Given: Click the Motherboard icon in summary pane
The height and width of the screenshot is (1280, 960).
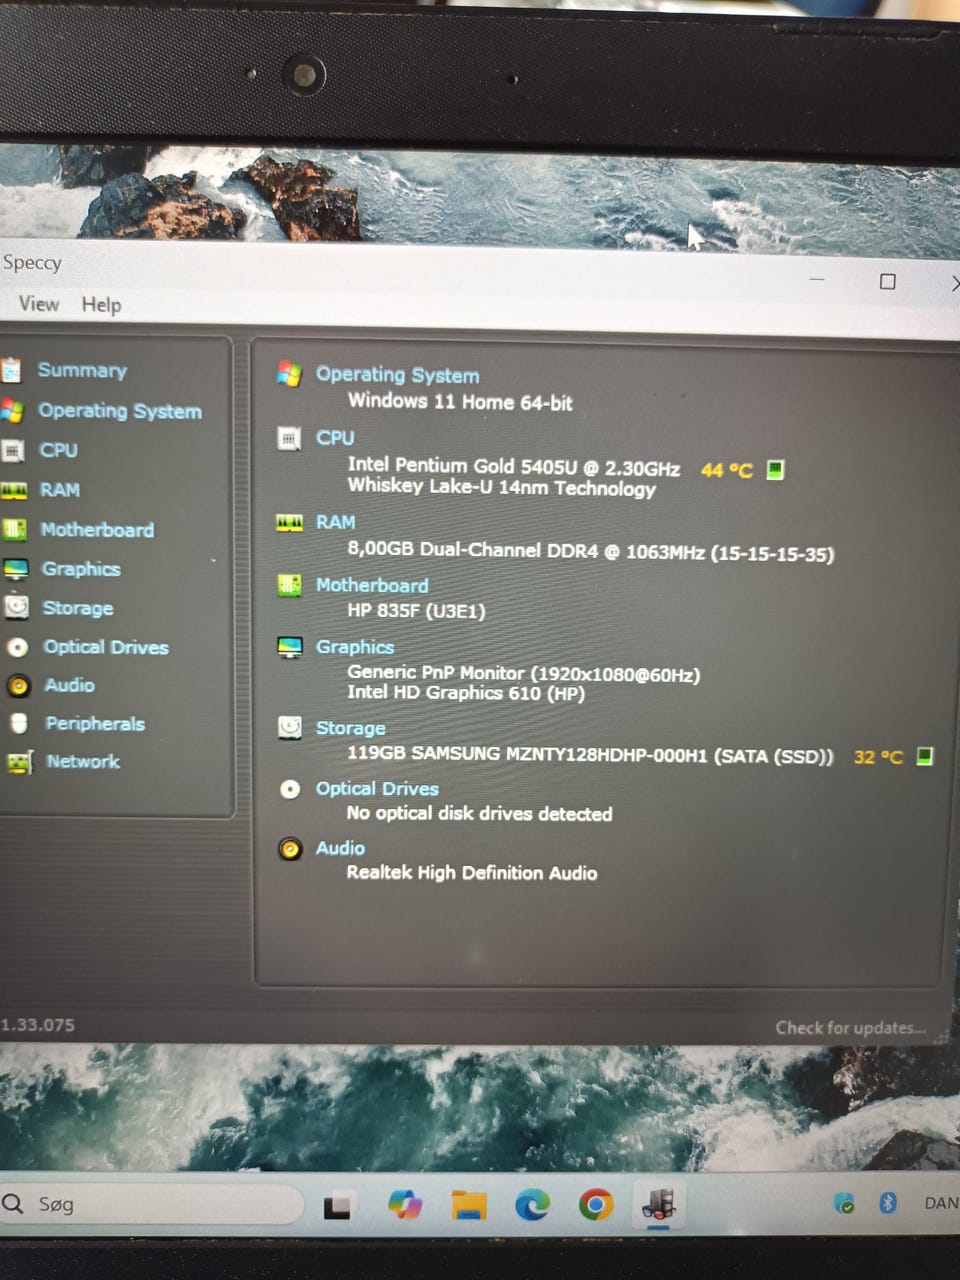Looking at the screenshot, I should 289,585.
